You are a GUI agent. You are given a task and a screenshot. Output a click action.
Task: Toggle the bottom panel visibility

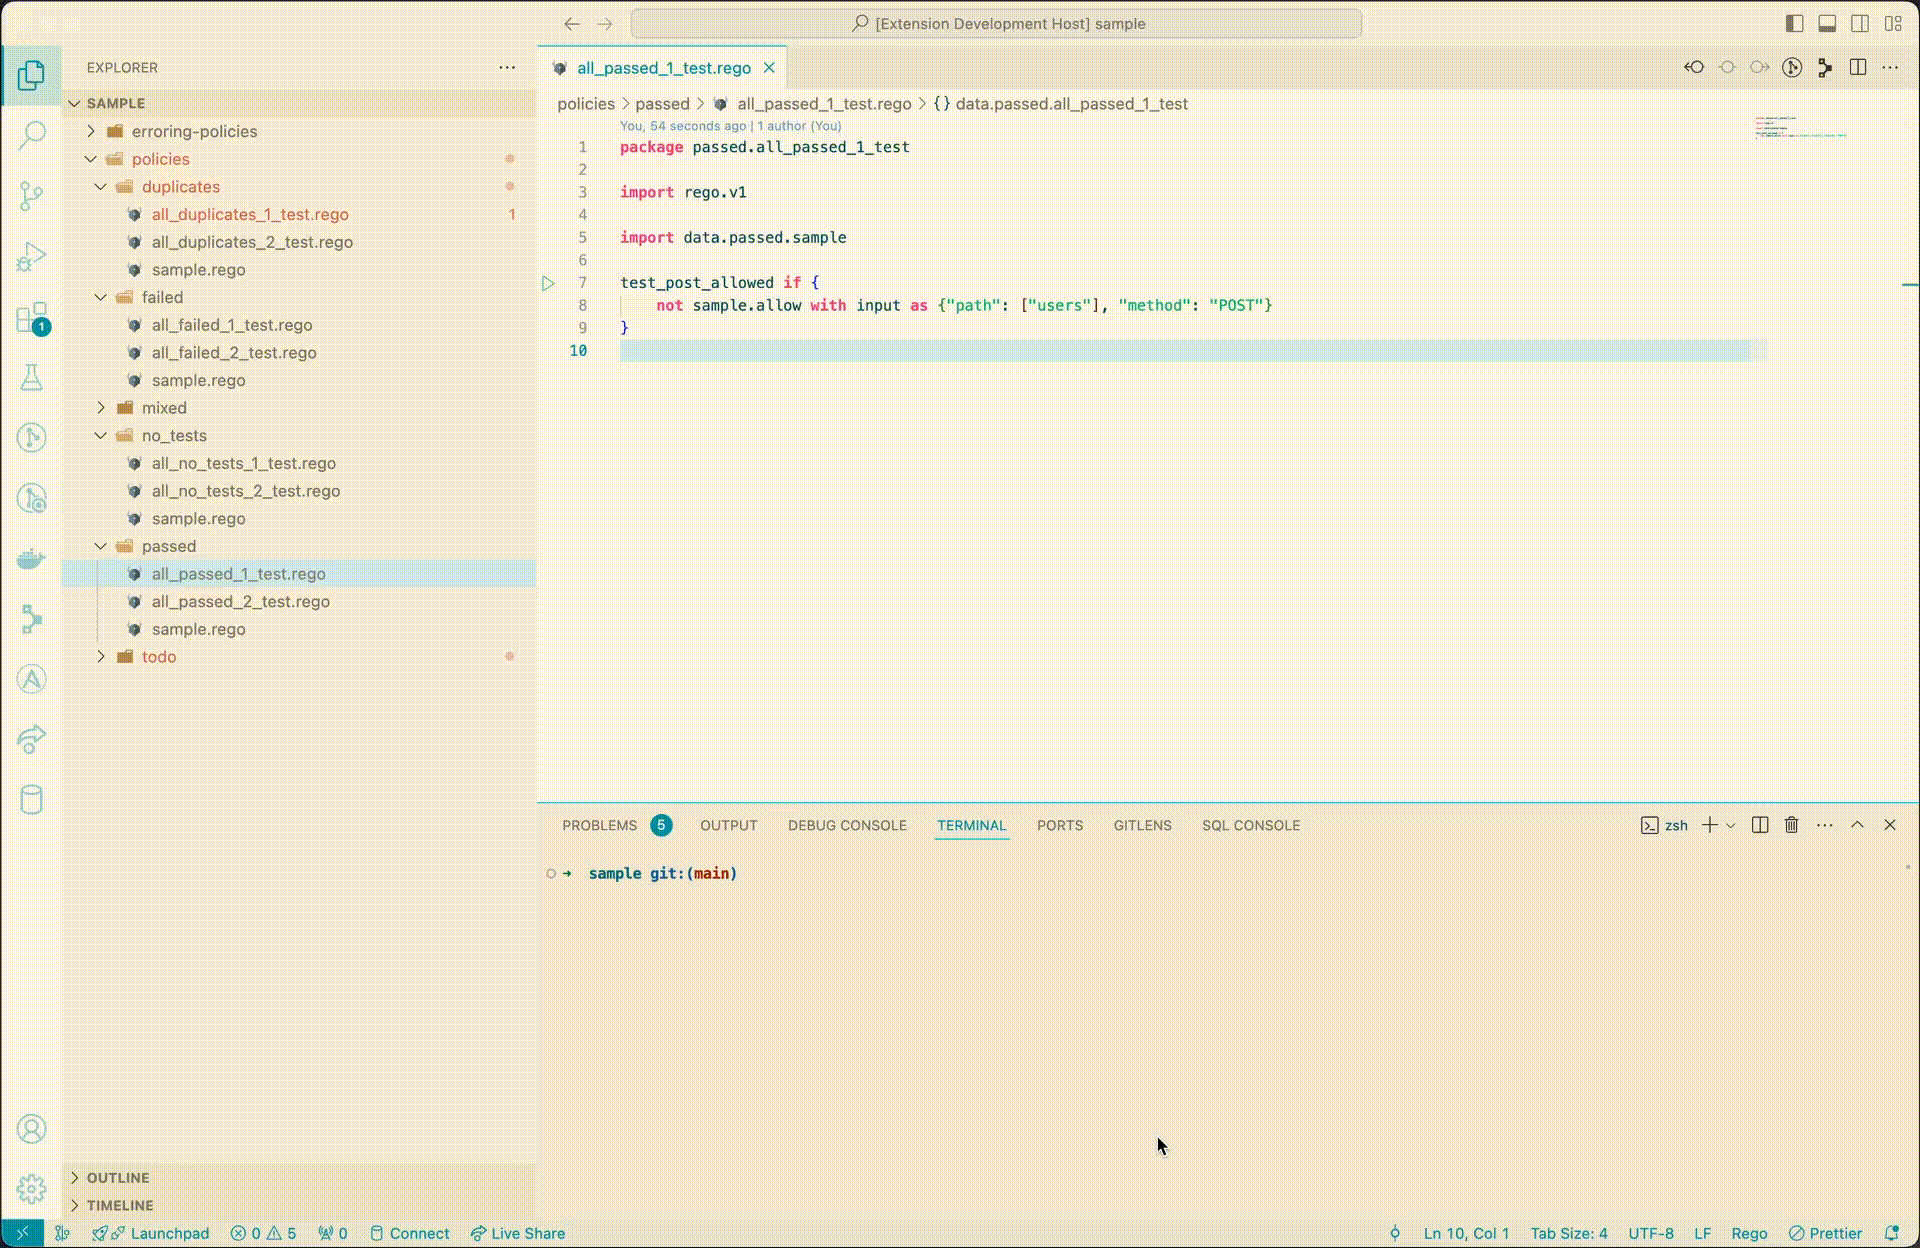point(1827,23)
